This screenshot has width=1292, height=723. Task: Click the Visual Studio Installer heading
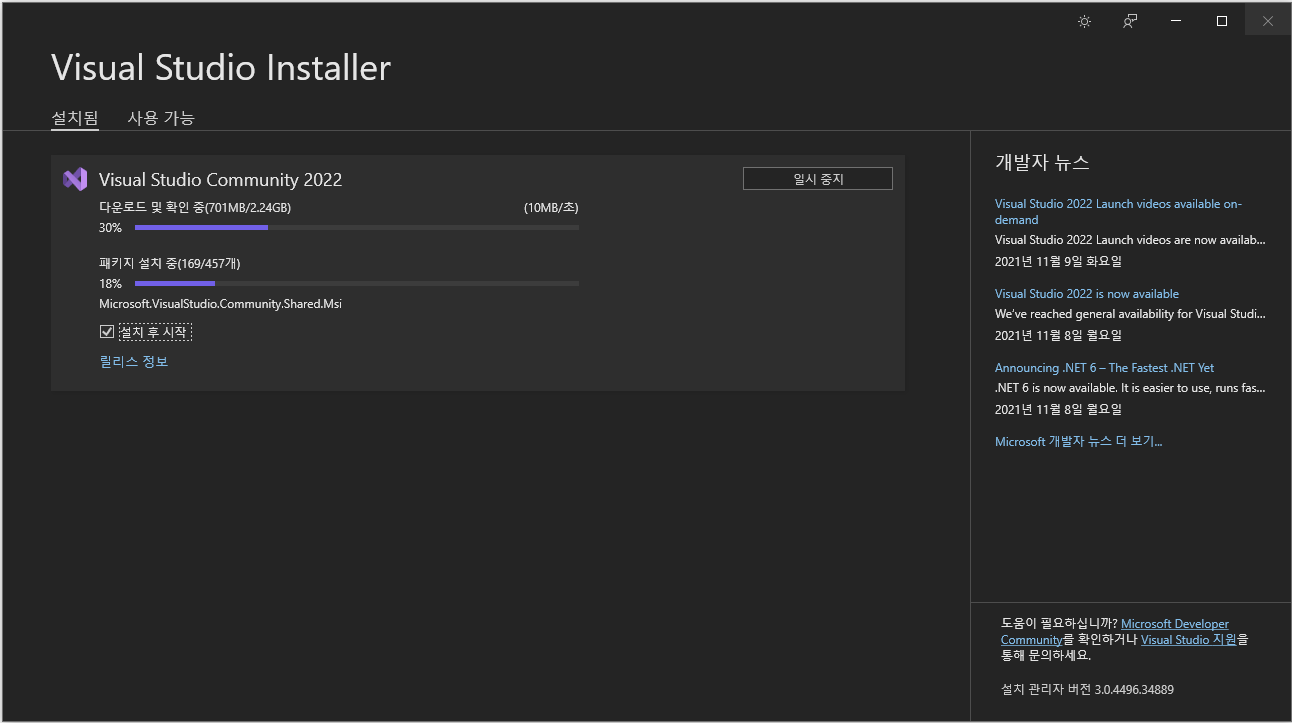(x=221, y=67)
